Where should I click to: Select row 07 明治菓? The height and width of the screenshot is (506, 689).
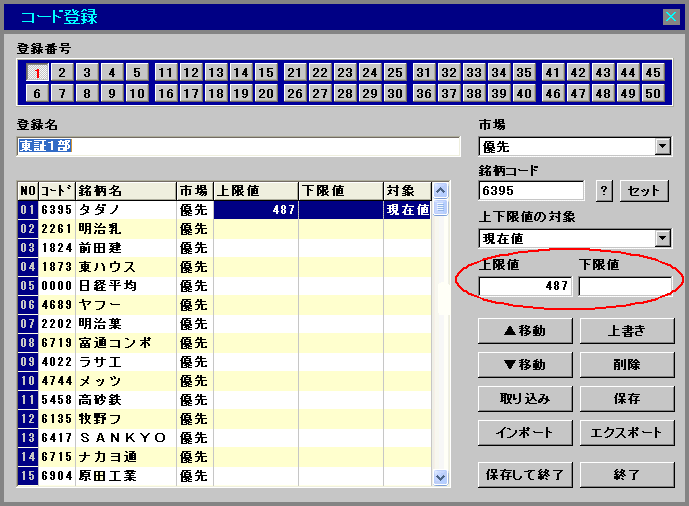point(224,324)
